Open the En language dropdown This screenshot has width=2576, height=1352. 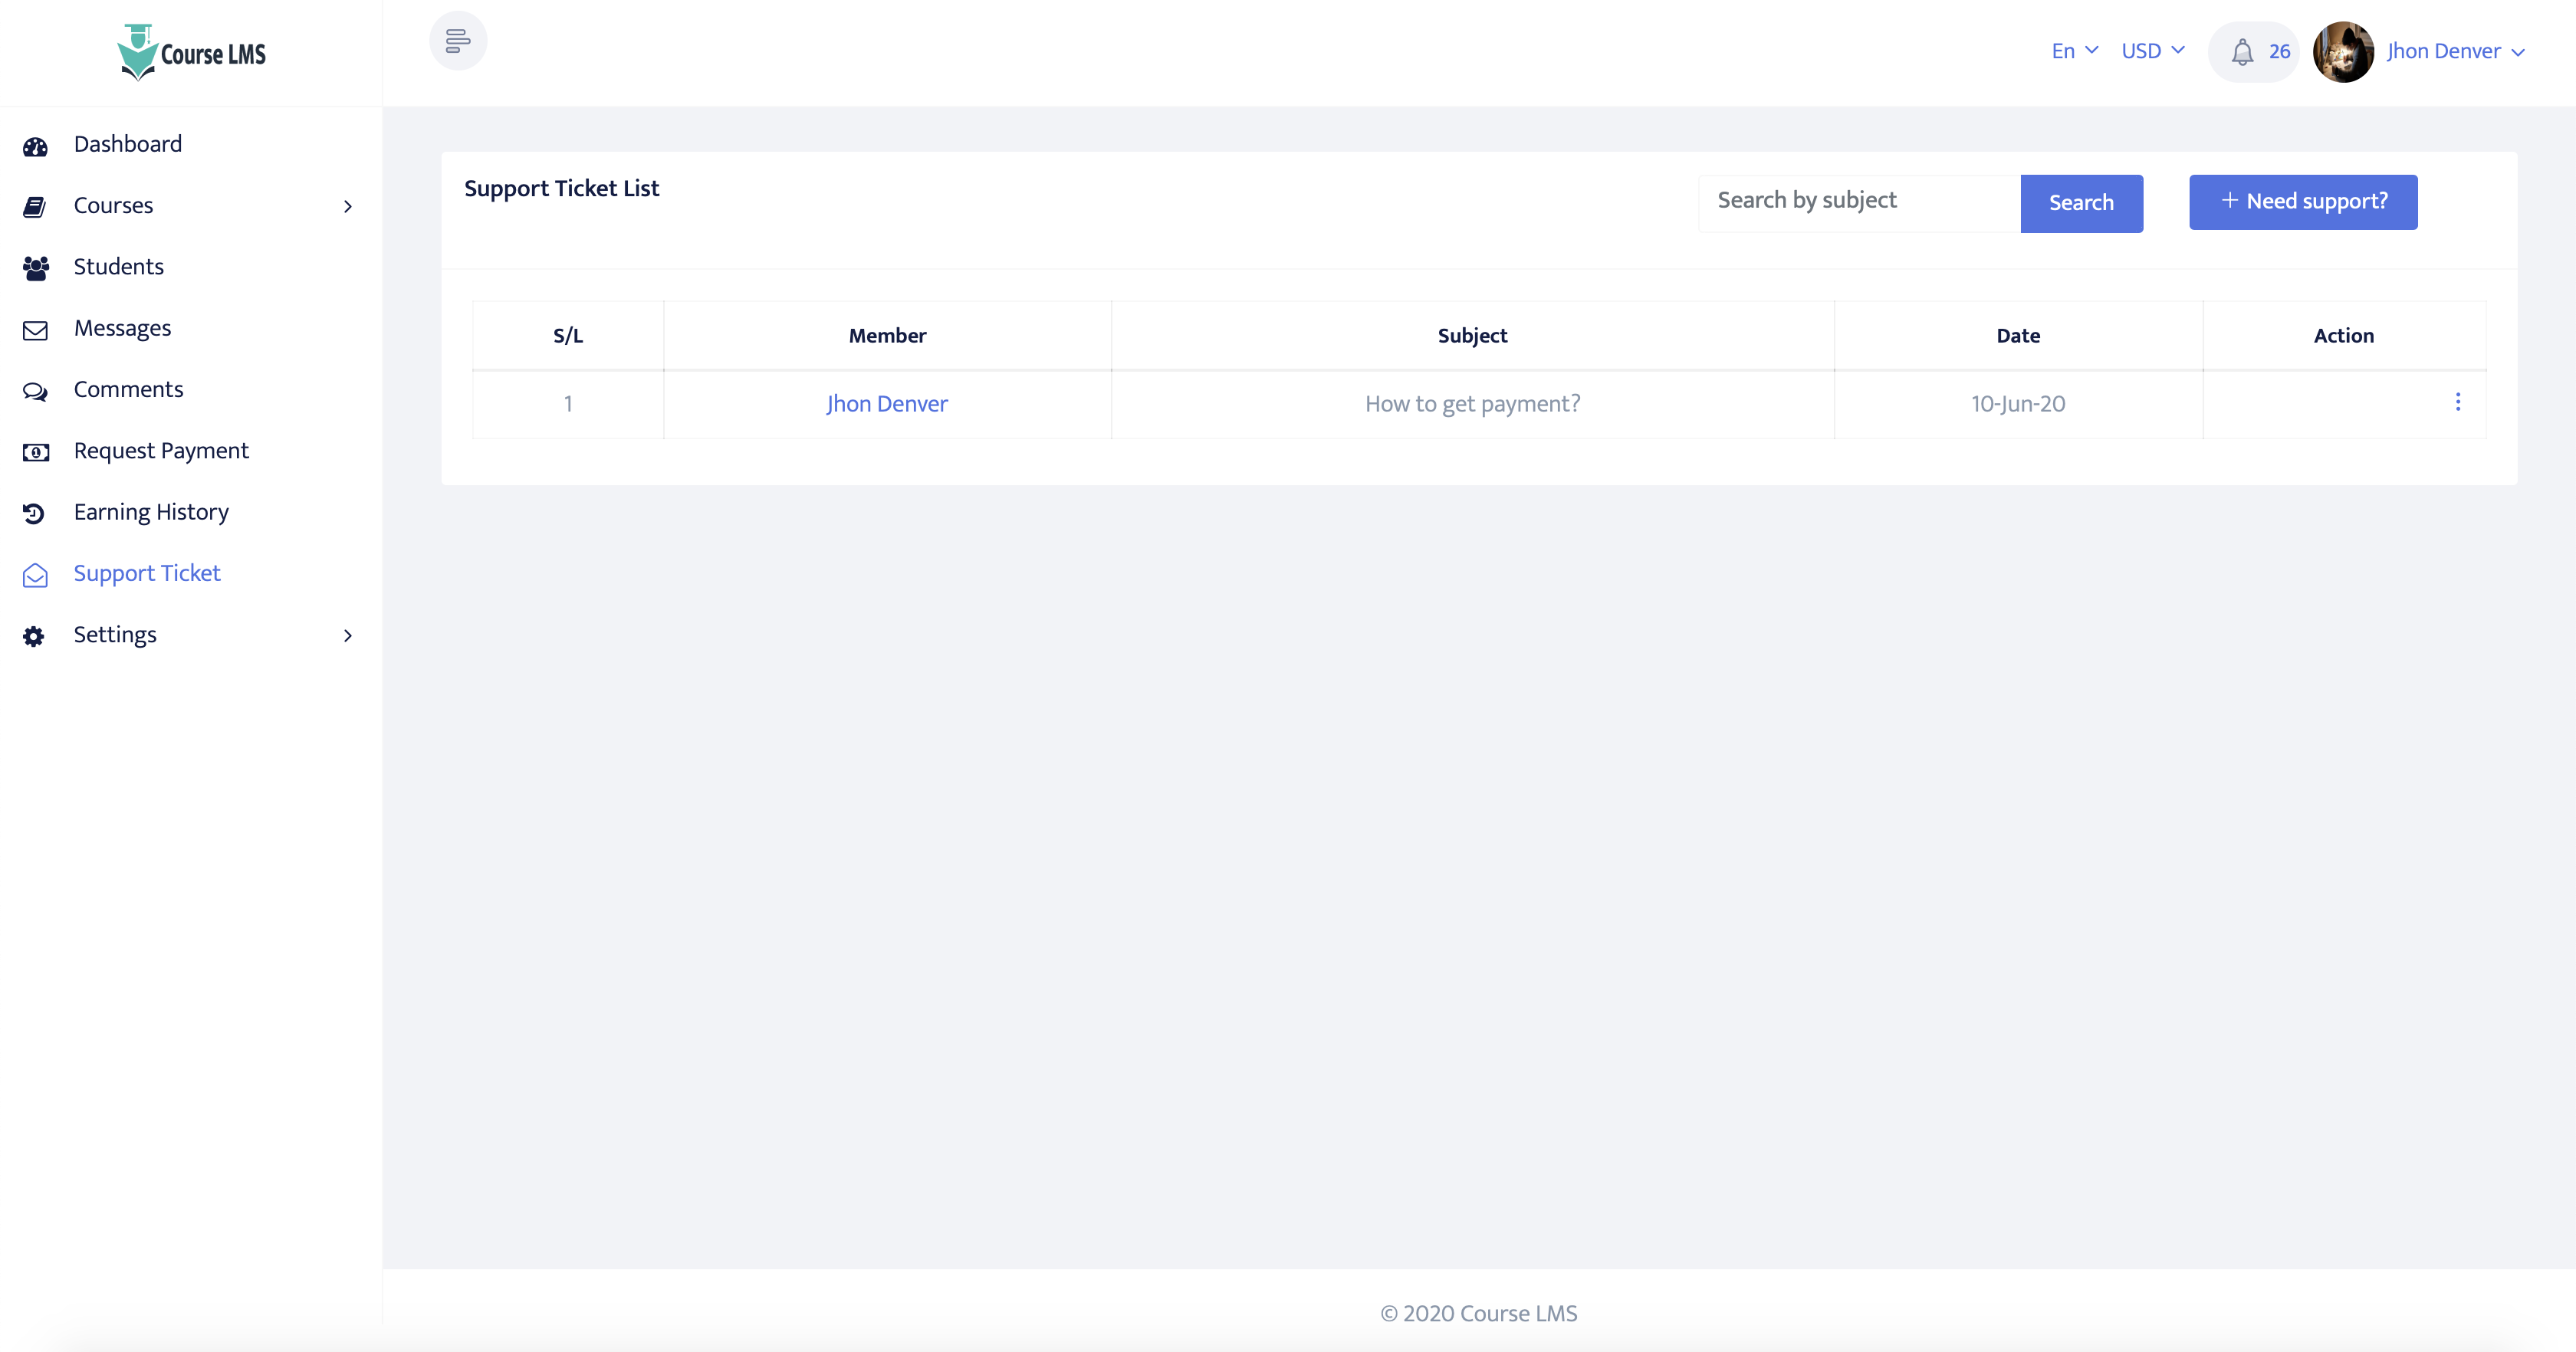click(x=2074, y=51)
